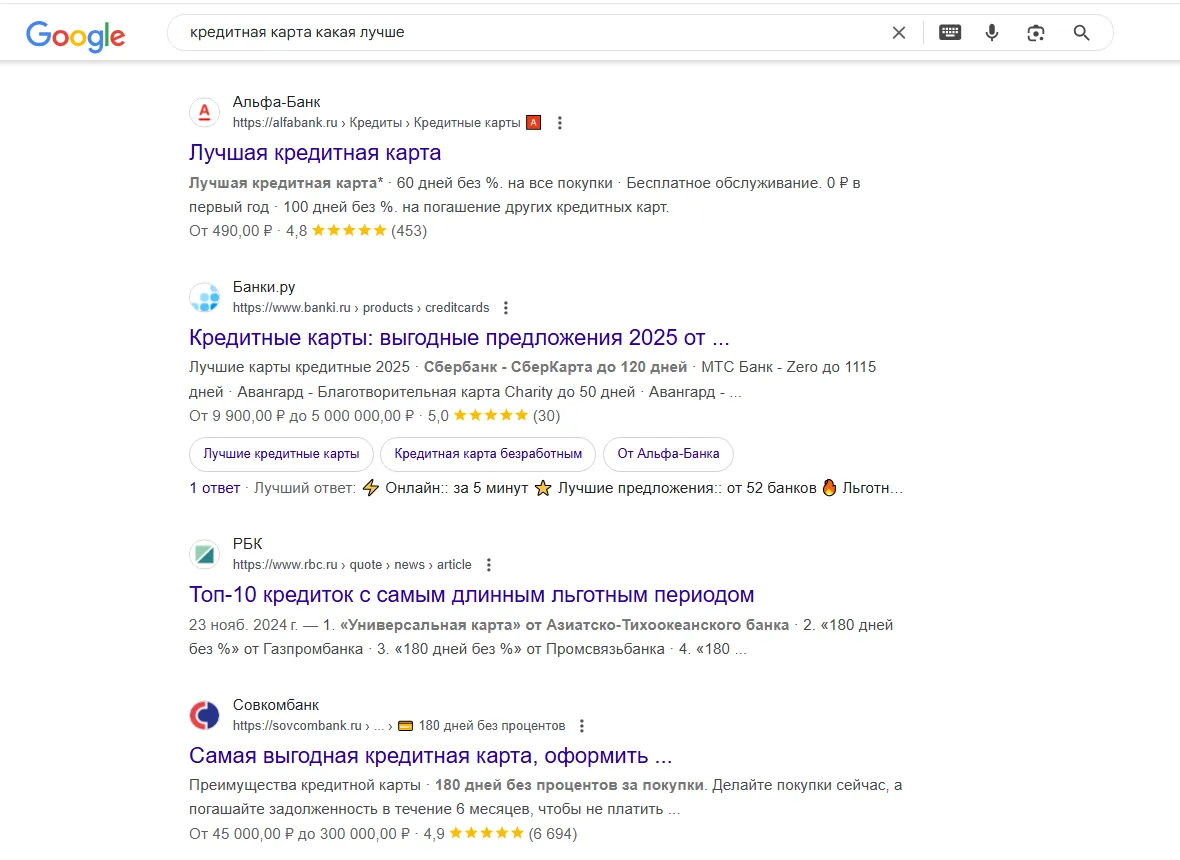Screen dimensions: 1180x860
Task: Open "Лучшая кредитная карта" result link
Action: pos(315,153)
